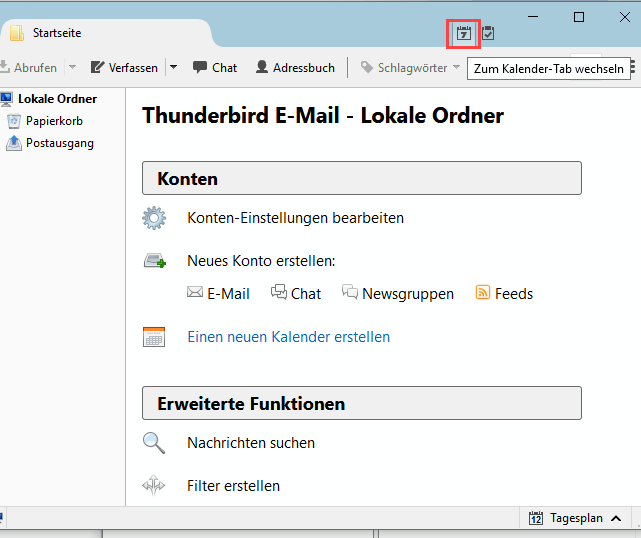The width and height of the screenshot is (641, 538).
Task: Click the Neues Konto erstellen icon
Action: (x=155, y=261)
